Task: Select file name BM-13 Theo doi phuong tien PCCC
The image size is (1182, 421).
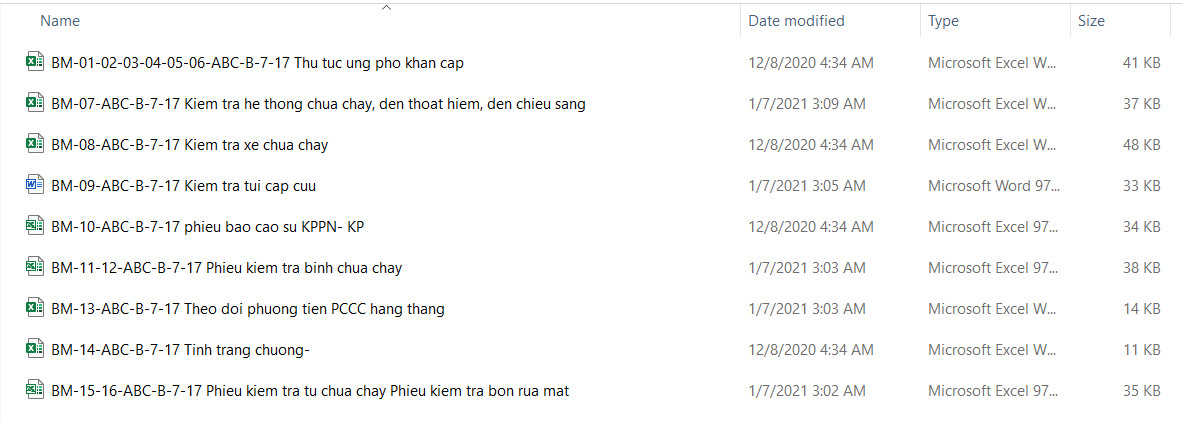Action: (248, 309)
